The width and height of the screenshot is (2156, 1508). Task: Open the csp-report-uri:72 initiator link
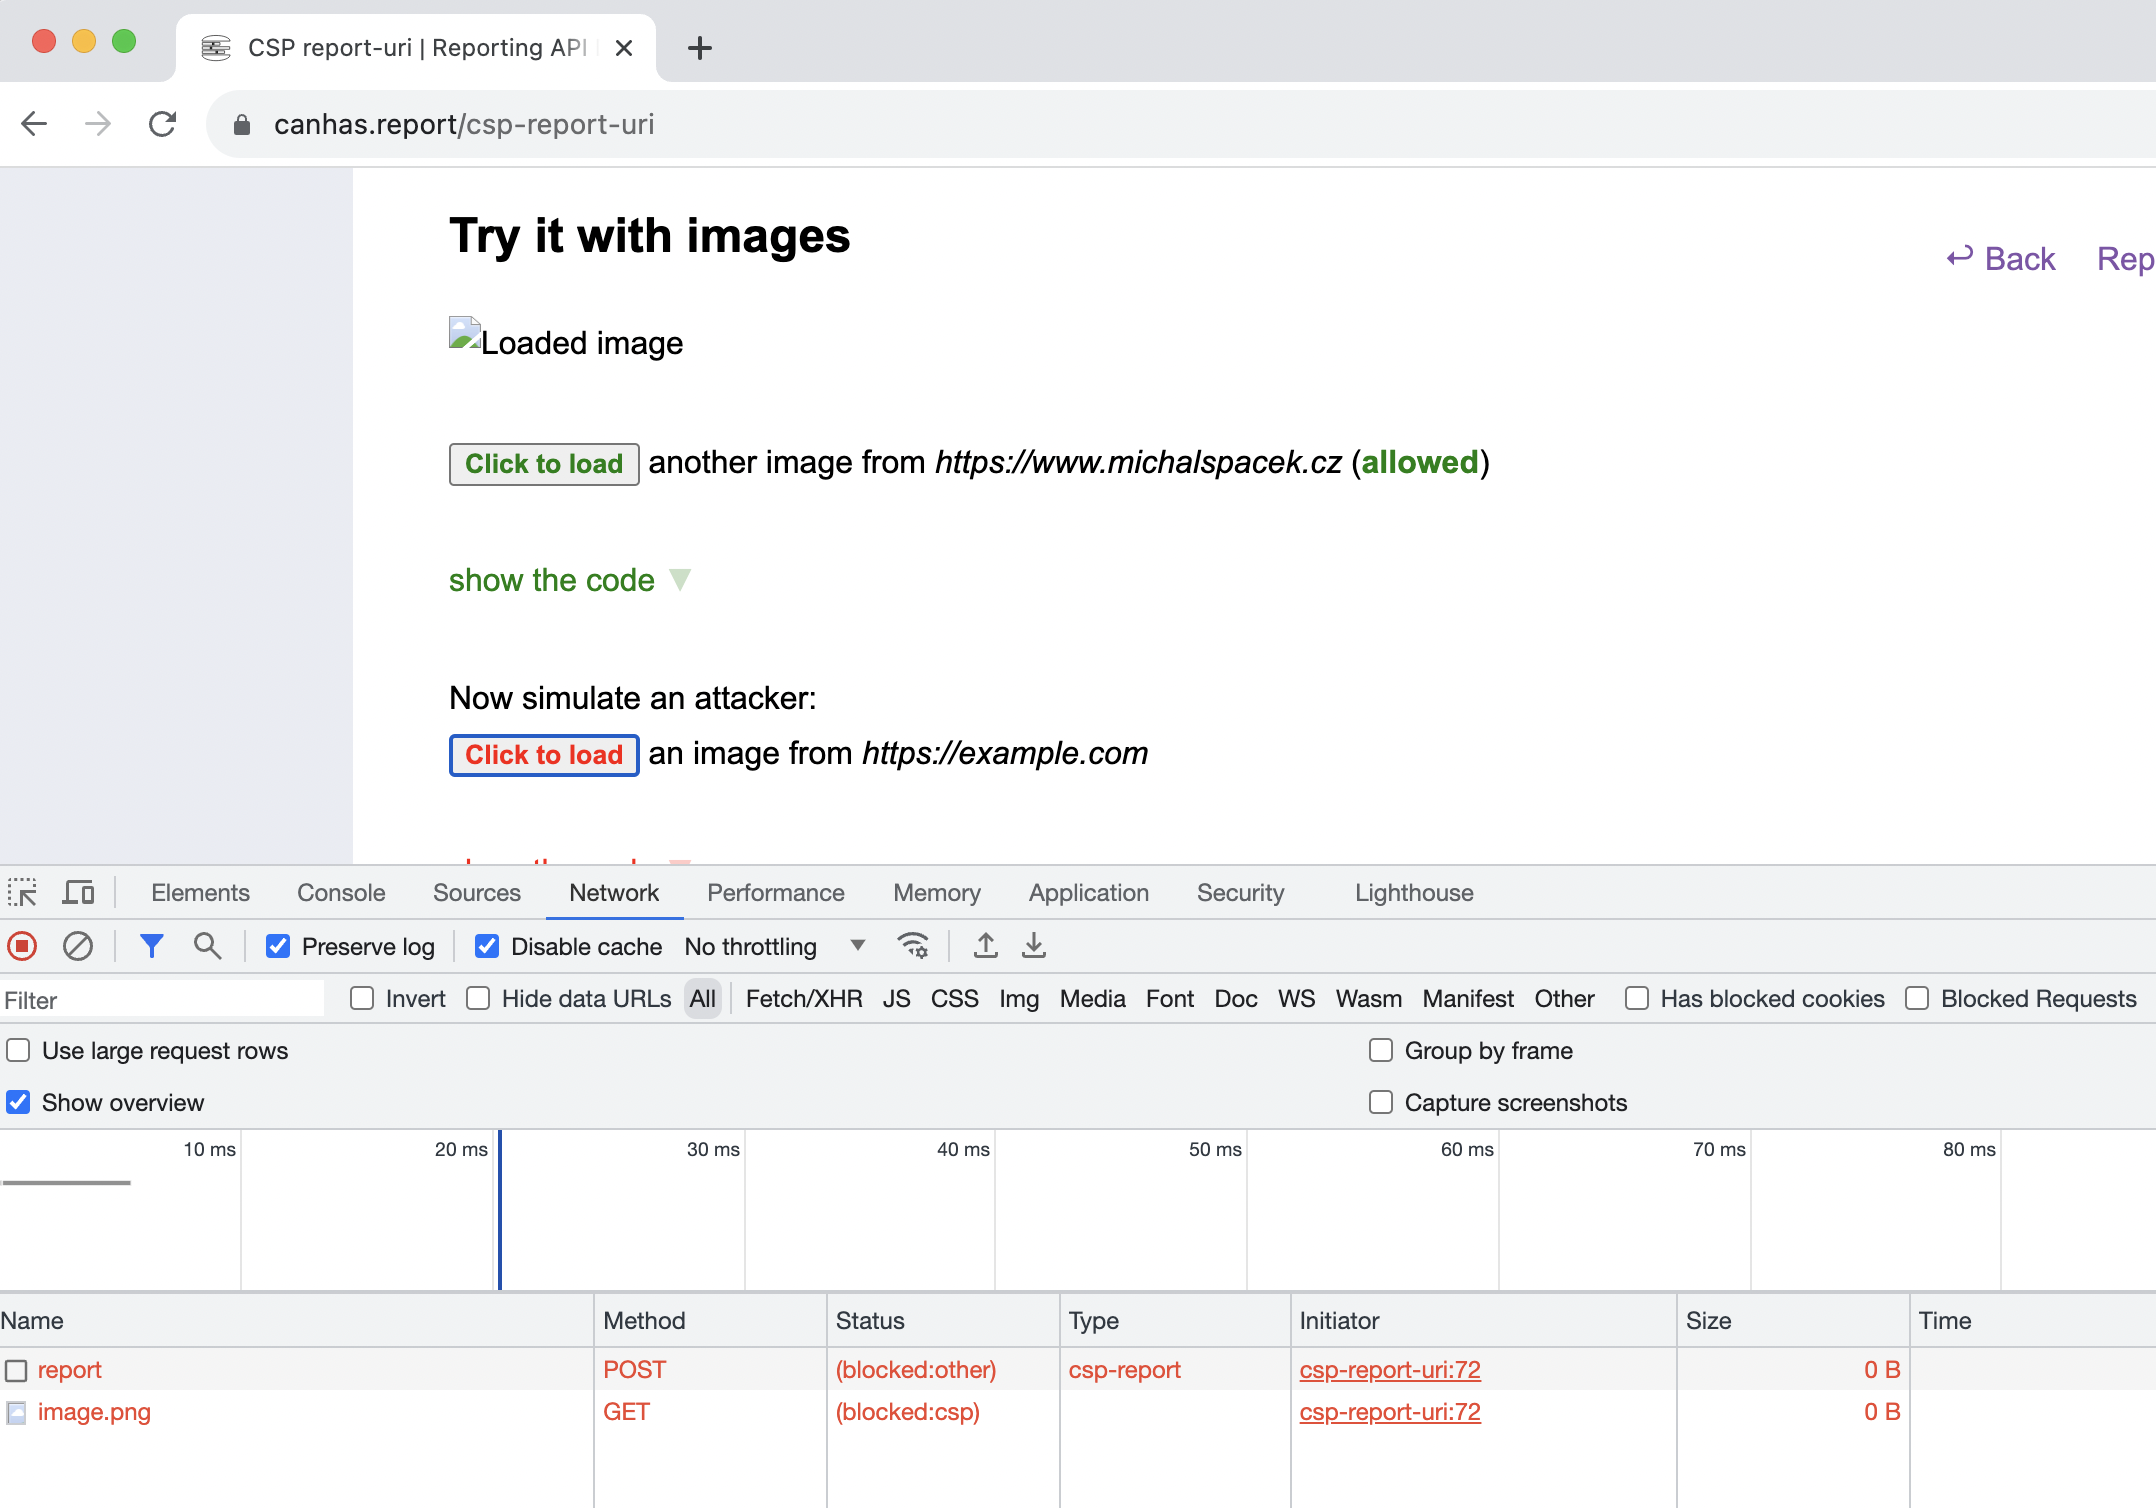(x=1390, y=1369)
